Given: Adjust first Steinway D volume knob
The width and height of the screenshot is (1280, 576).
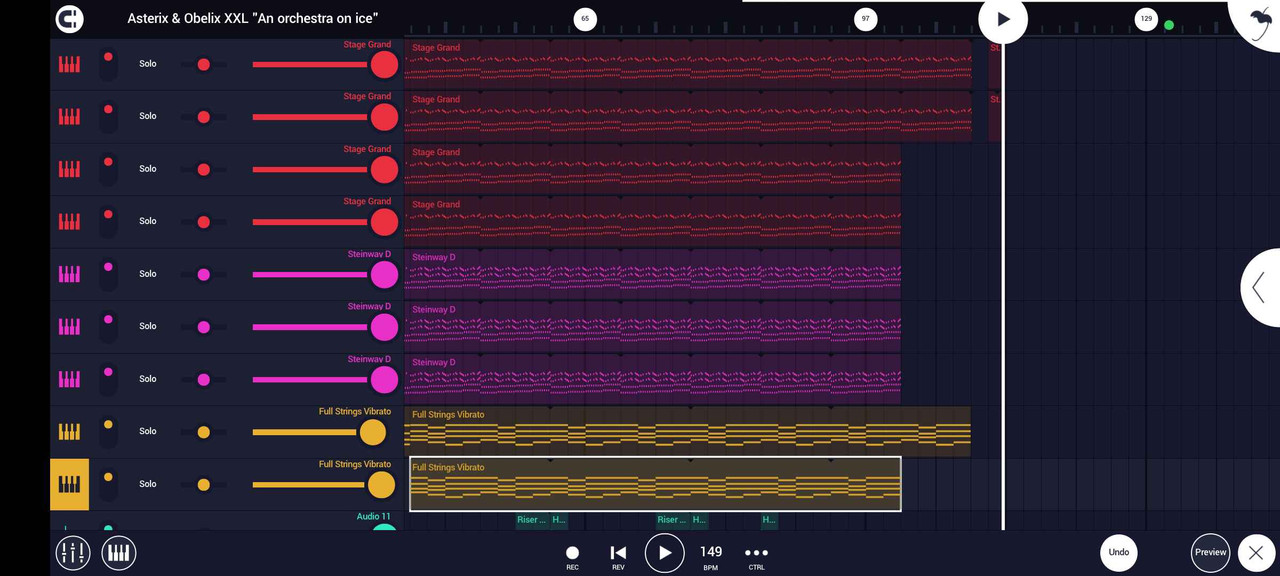Looking at the screenshot, I should (x=384, y=275).
